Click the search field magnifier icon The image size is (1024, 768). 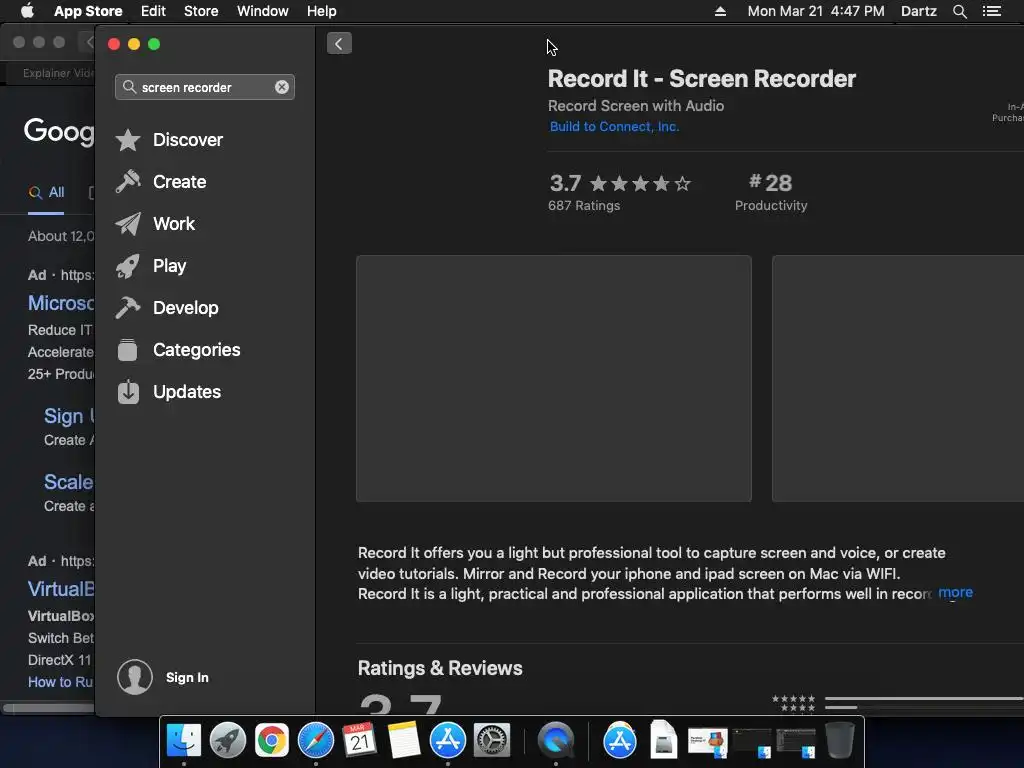[x=129, y=87]
